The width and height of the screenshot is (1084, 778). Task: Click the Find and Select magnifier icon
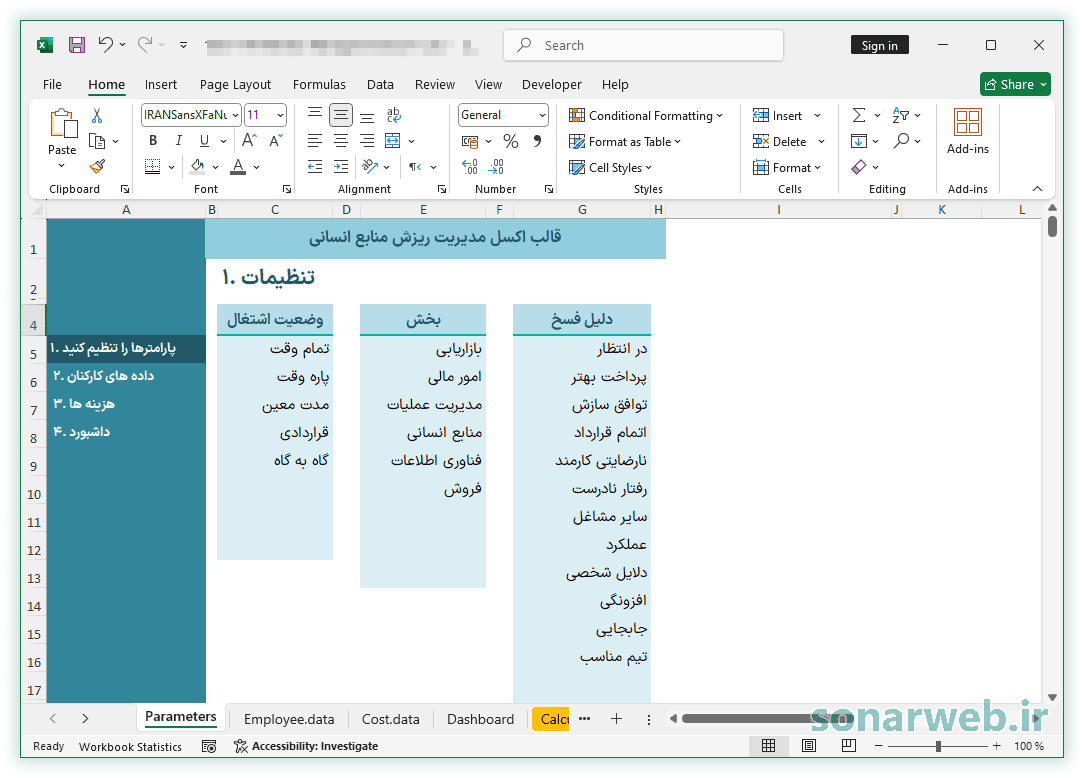pos(901,141)
